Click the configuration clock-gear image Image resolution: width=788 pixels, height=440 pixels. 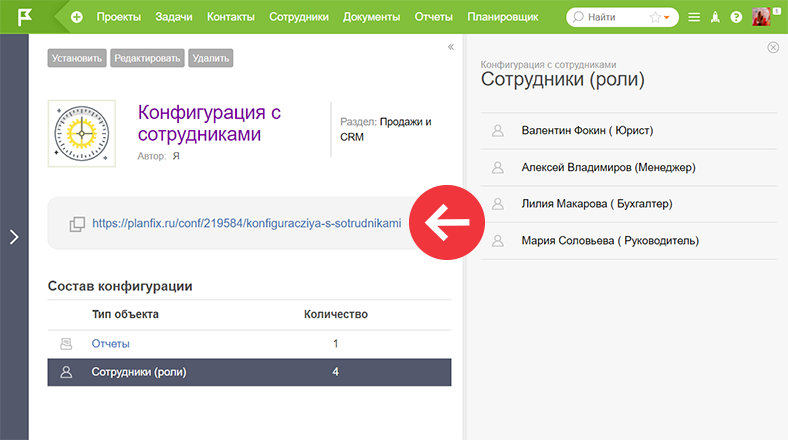pos(81,133)
